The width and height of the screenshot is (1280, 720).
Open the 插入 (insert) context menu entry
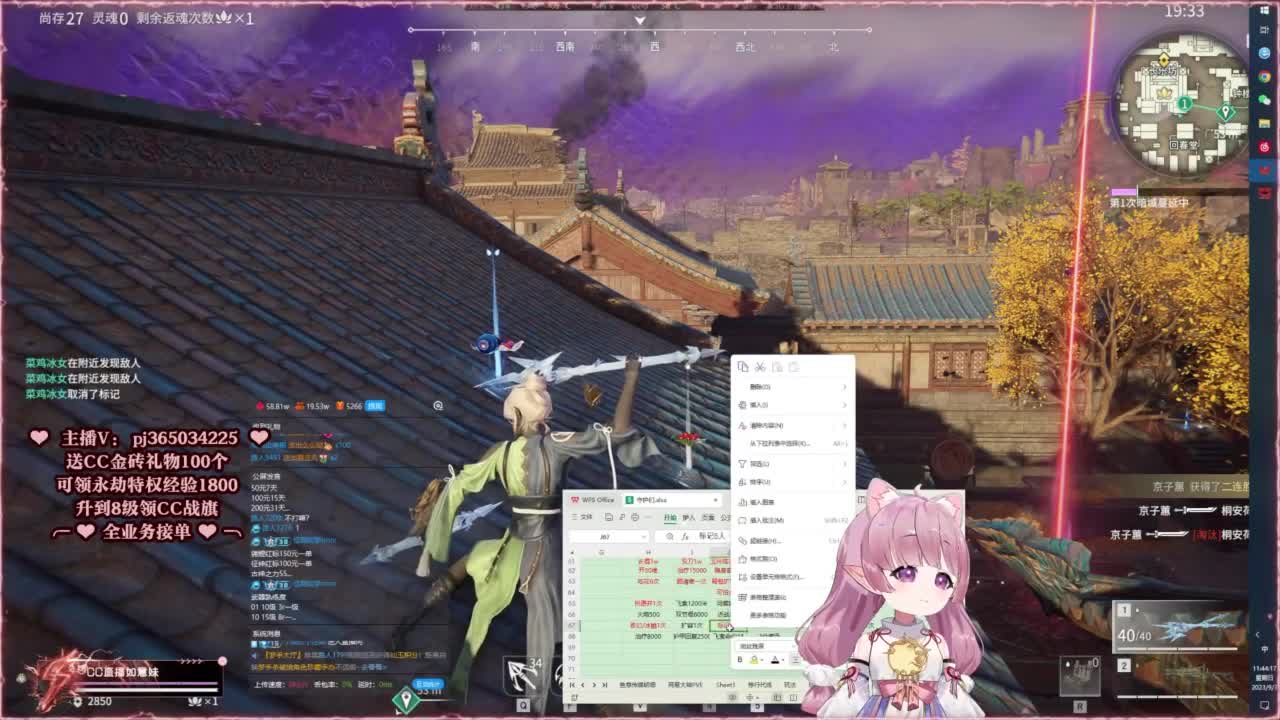(793, 405)
